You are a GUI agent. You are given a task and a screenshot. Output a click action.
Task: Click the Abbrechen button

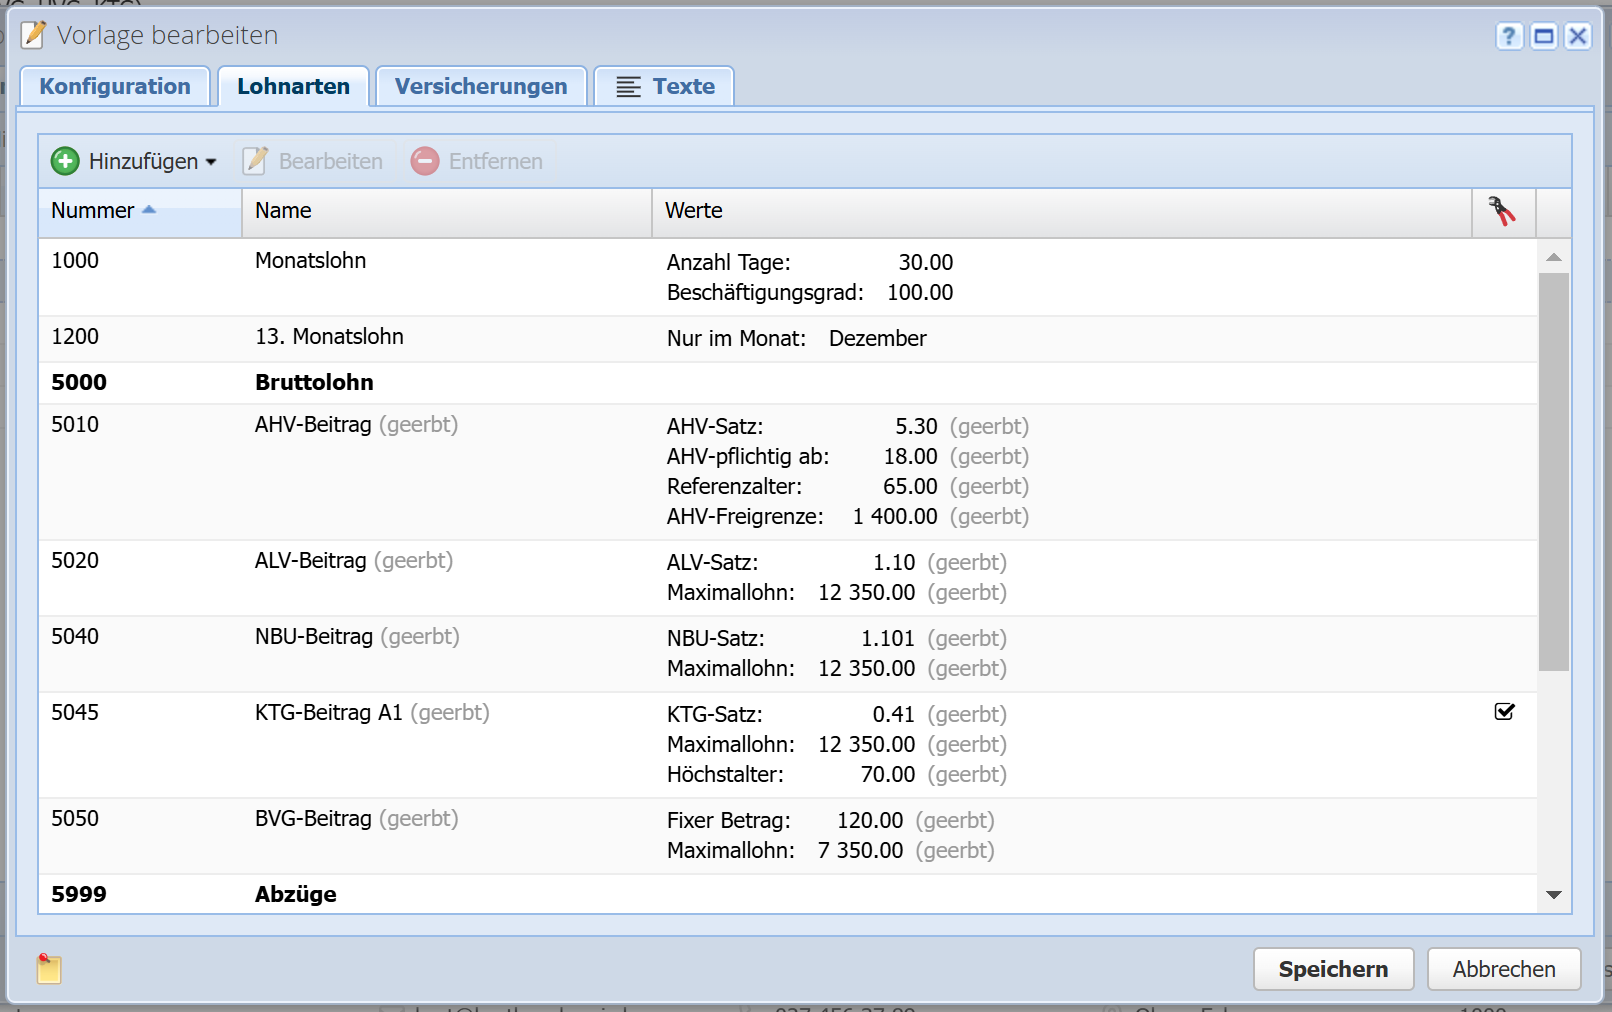pyautogui.click(x=1503, y=969)
